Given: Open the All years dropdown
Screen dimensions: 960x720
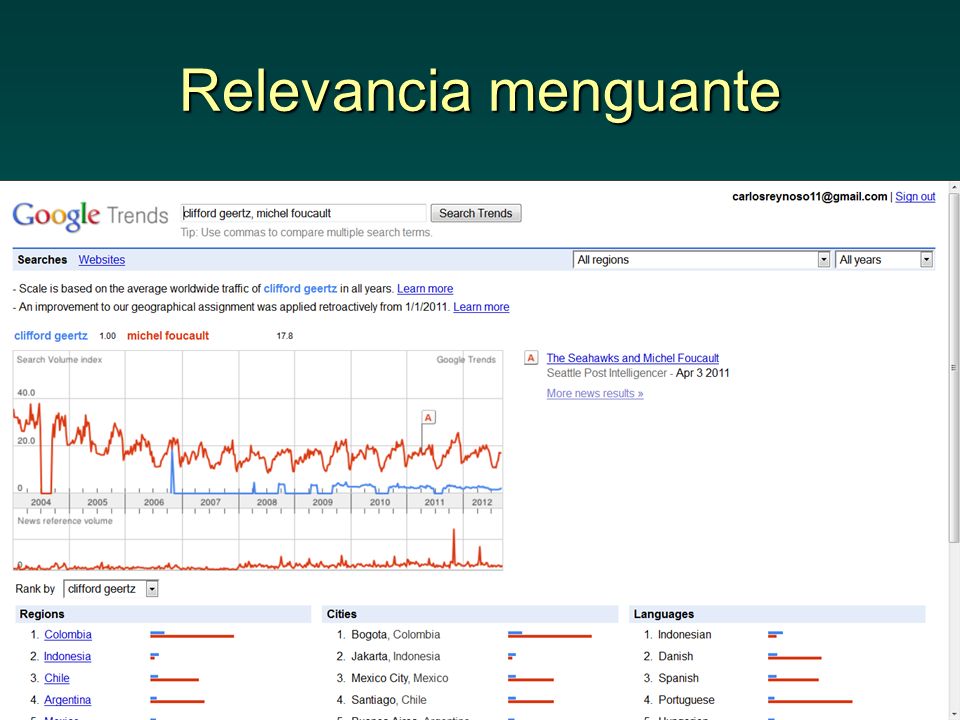Looking at the screenshot, I should coord(883,260).
